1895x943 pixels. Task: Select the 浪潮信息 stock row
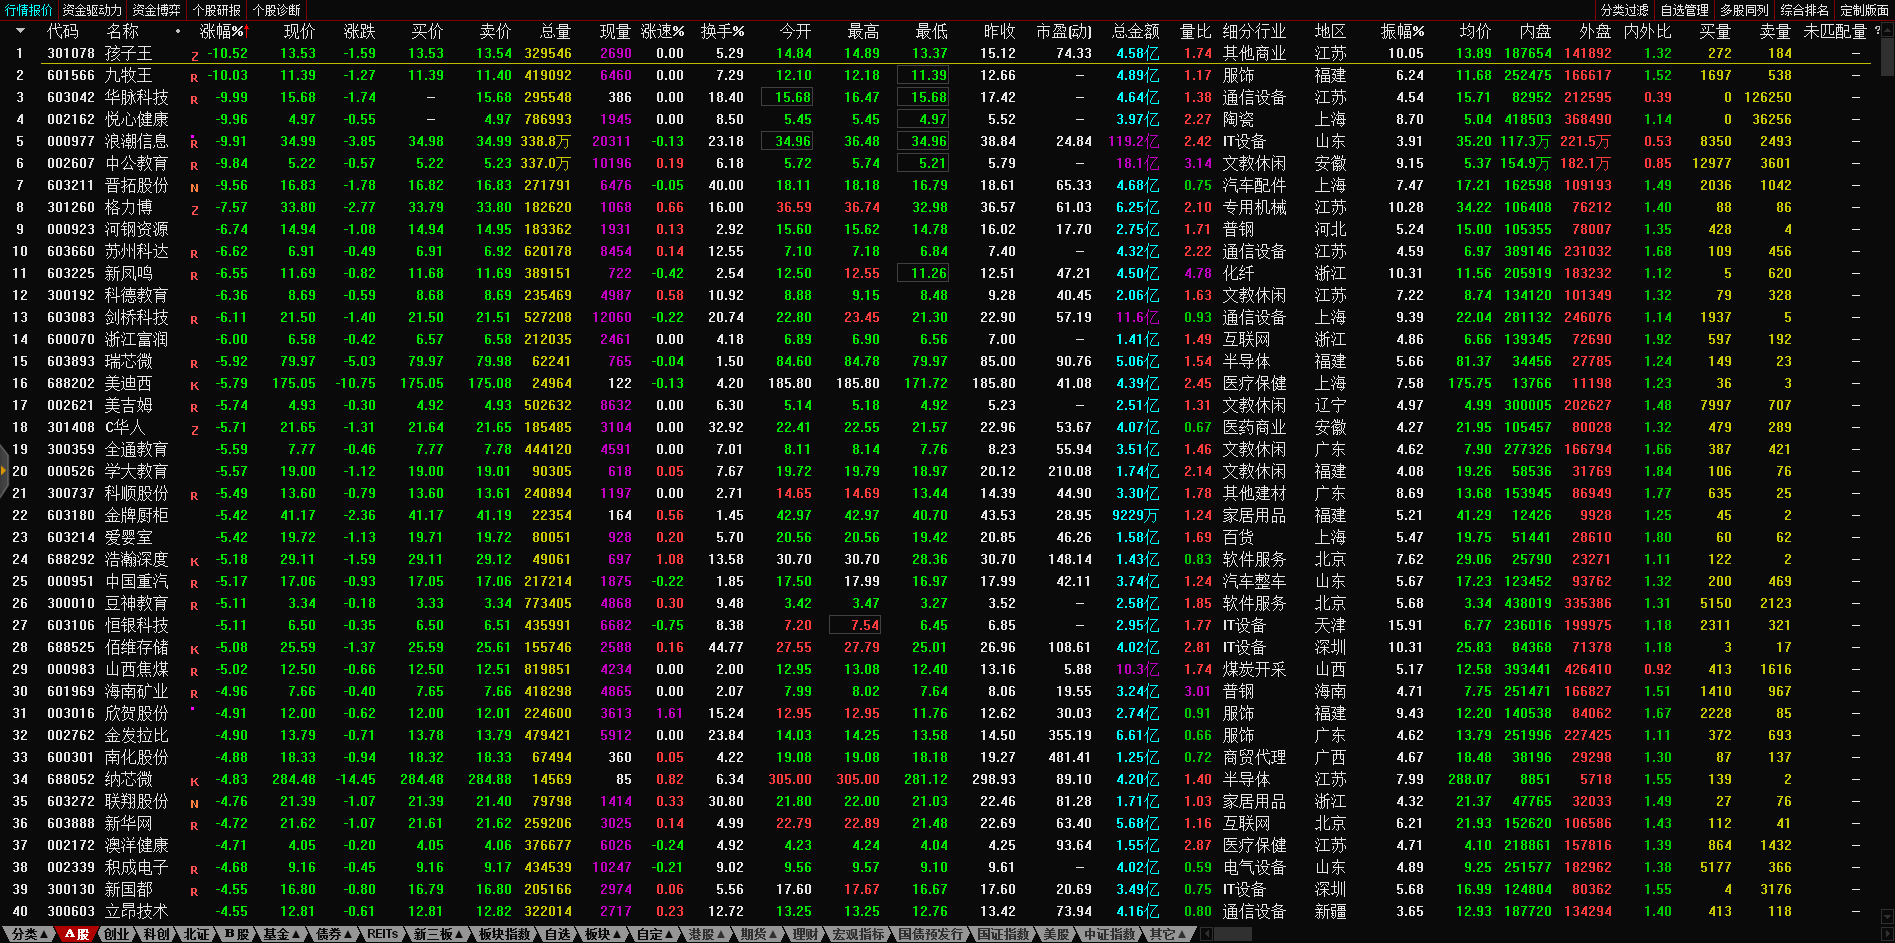pos(136,142)
